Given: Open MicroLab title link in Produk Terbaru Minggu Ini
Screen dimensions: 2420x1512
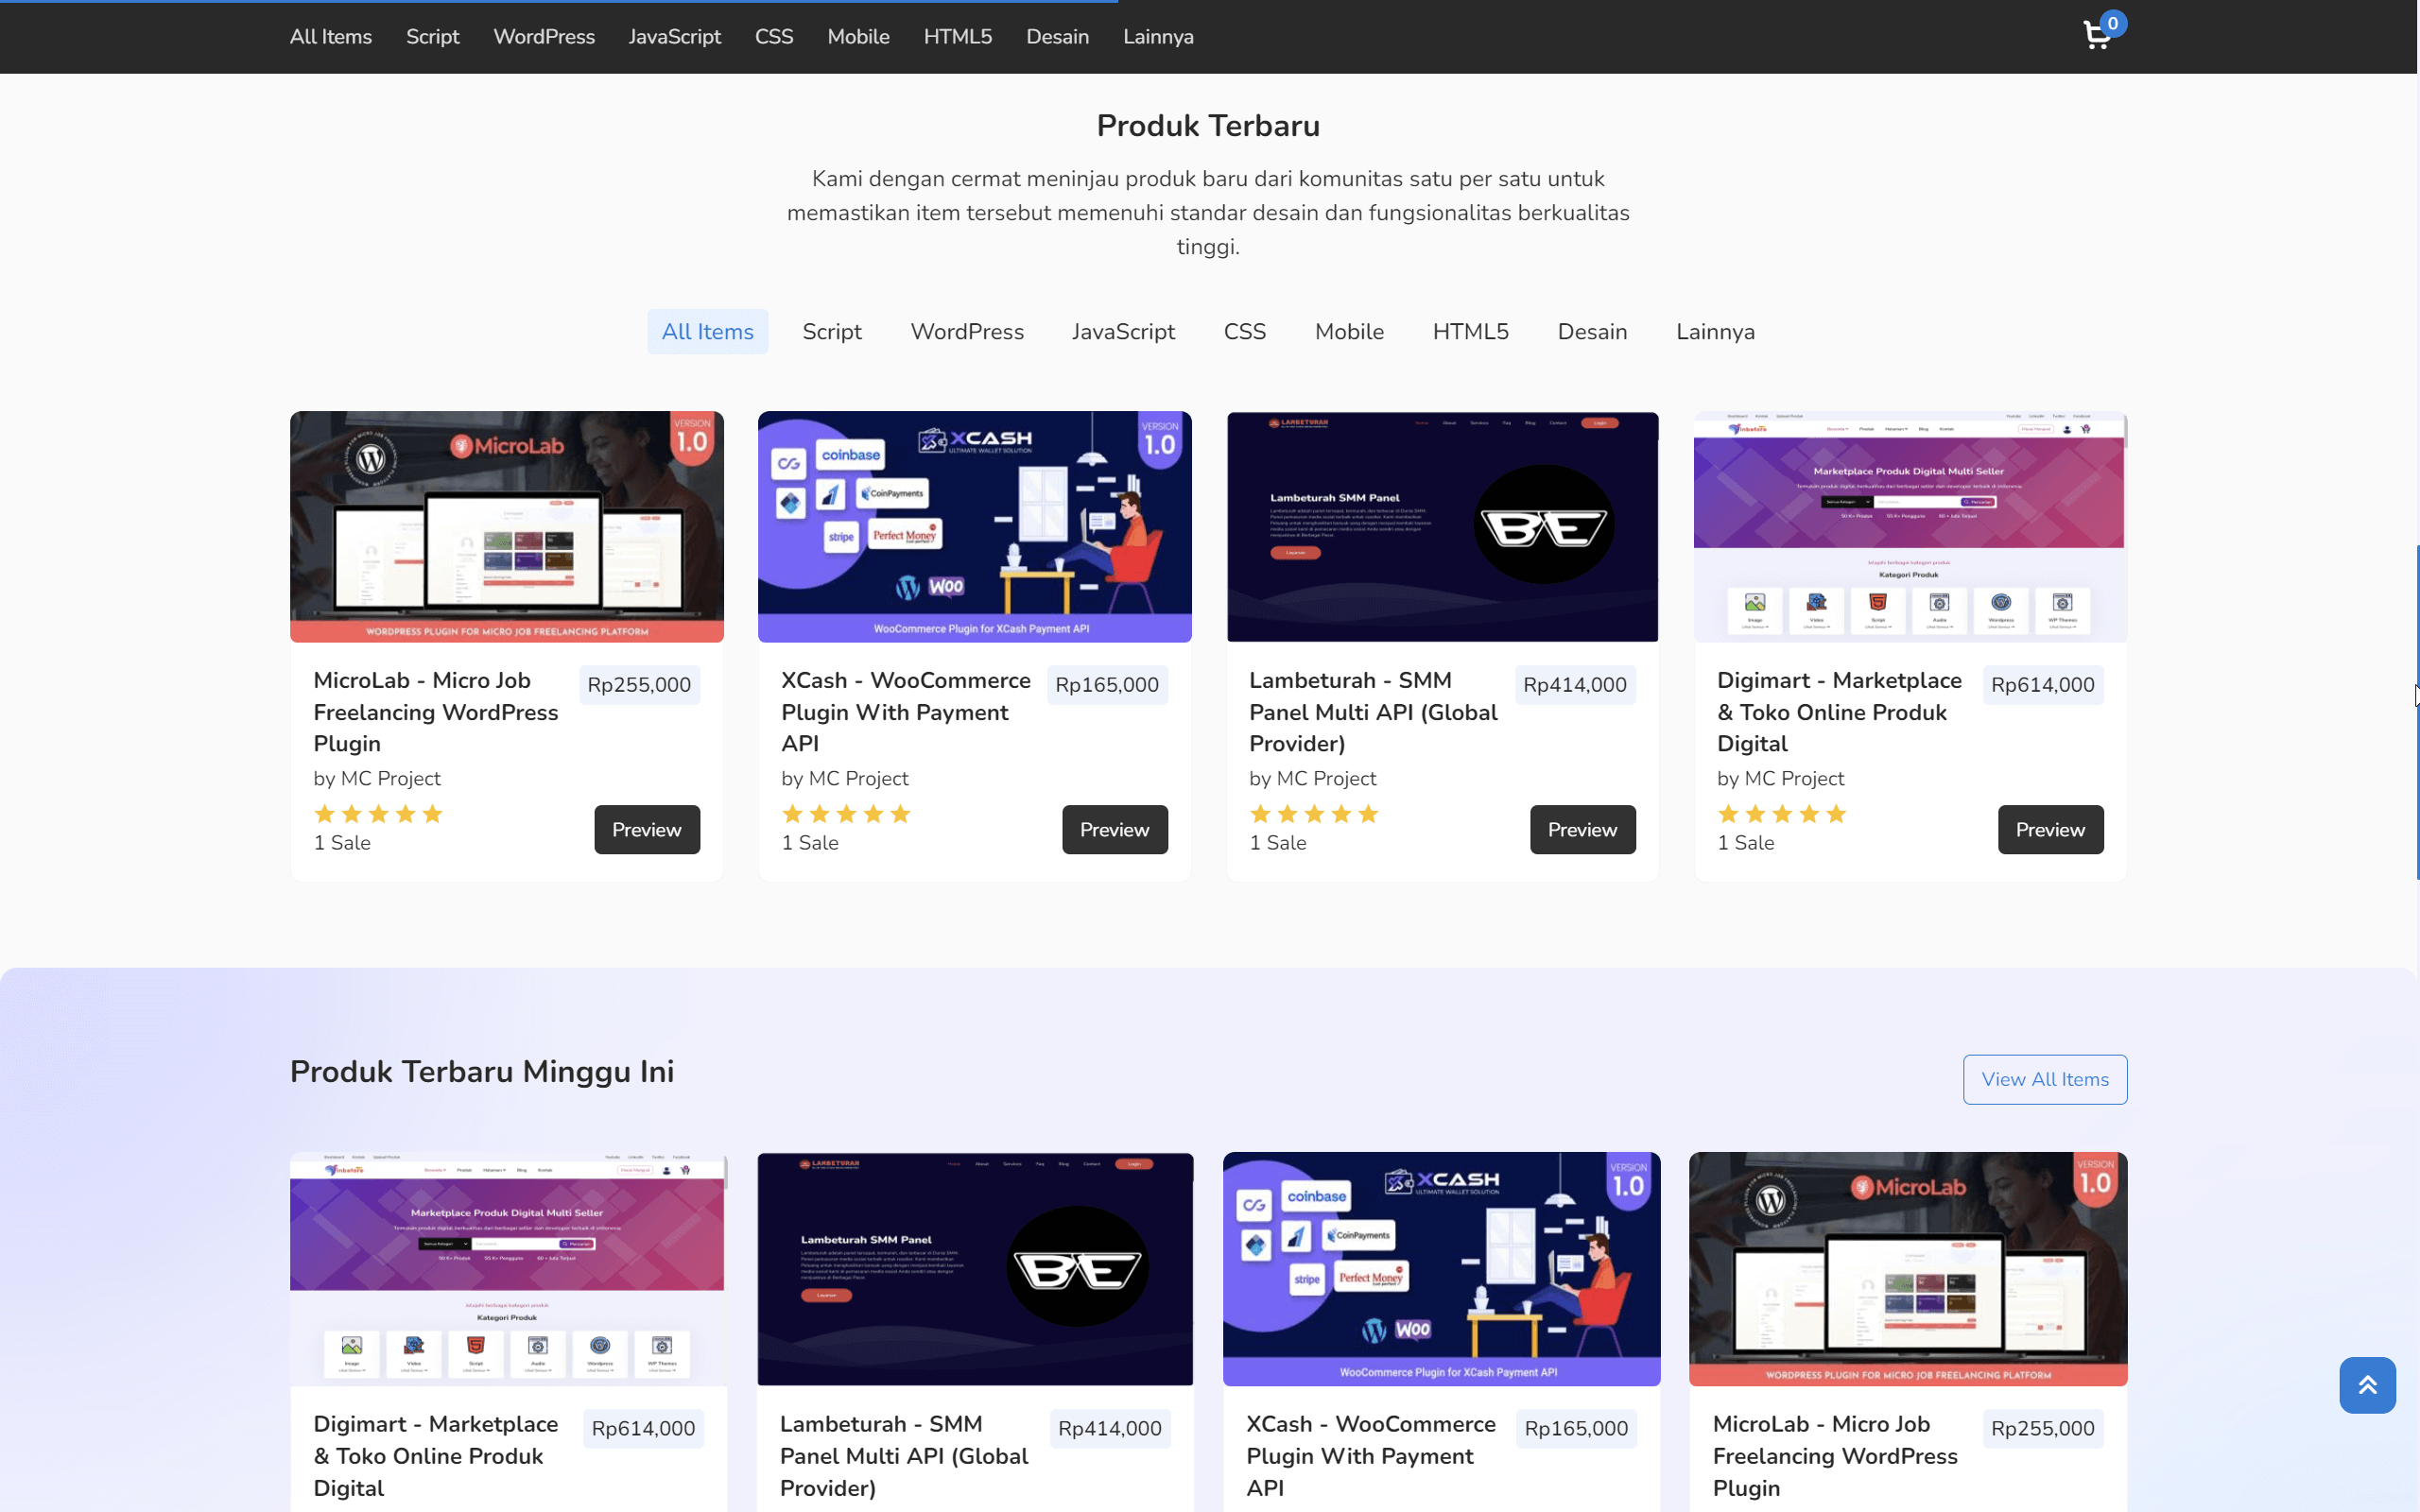Looking at the screenshot, I should click(1836, 1456).
